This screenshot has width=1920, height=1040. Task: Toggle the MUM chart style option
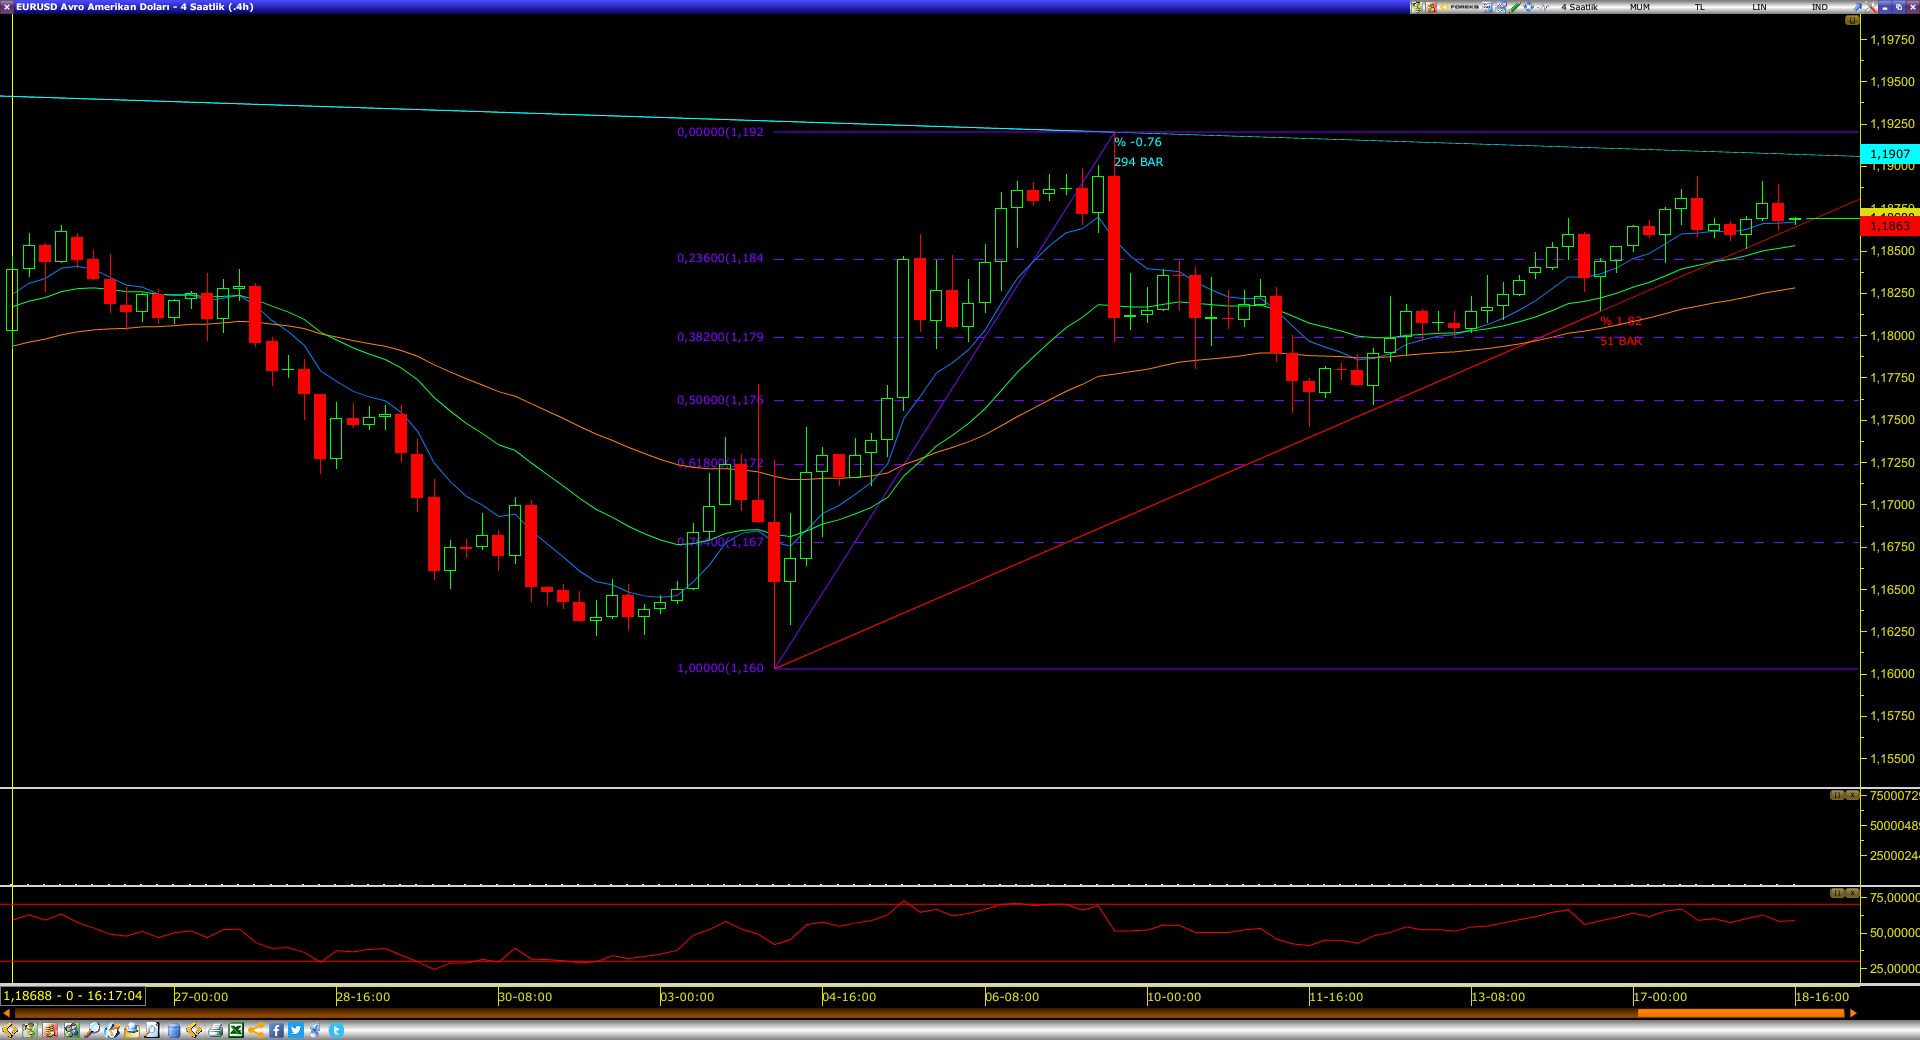click(1640, 7)
